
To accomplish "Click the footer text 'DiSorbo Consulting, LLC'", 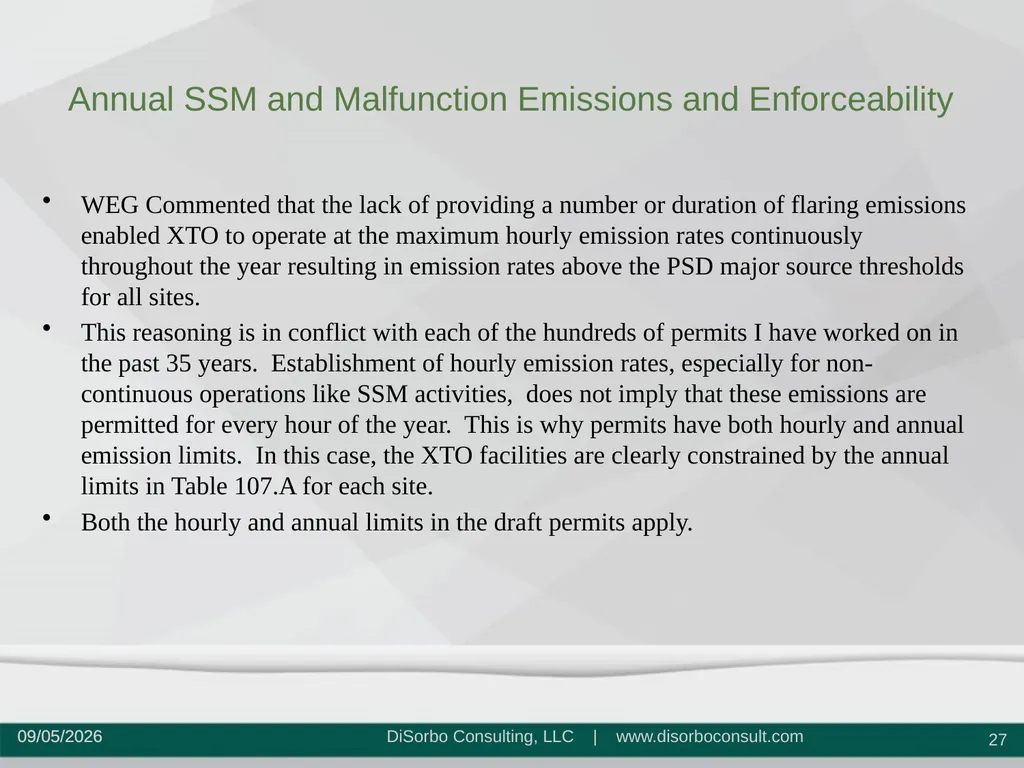I will [480, 737].
